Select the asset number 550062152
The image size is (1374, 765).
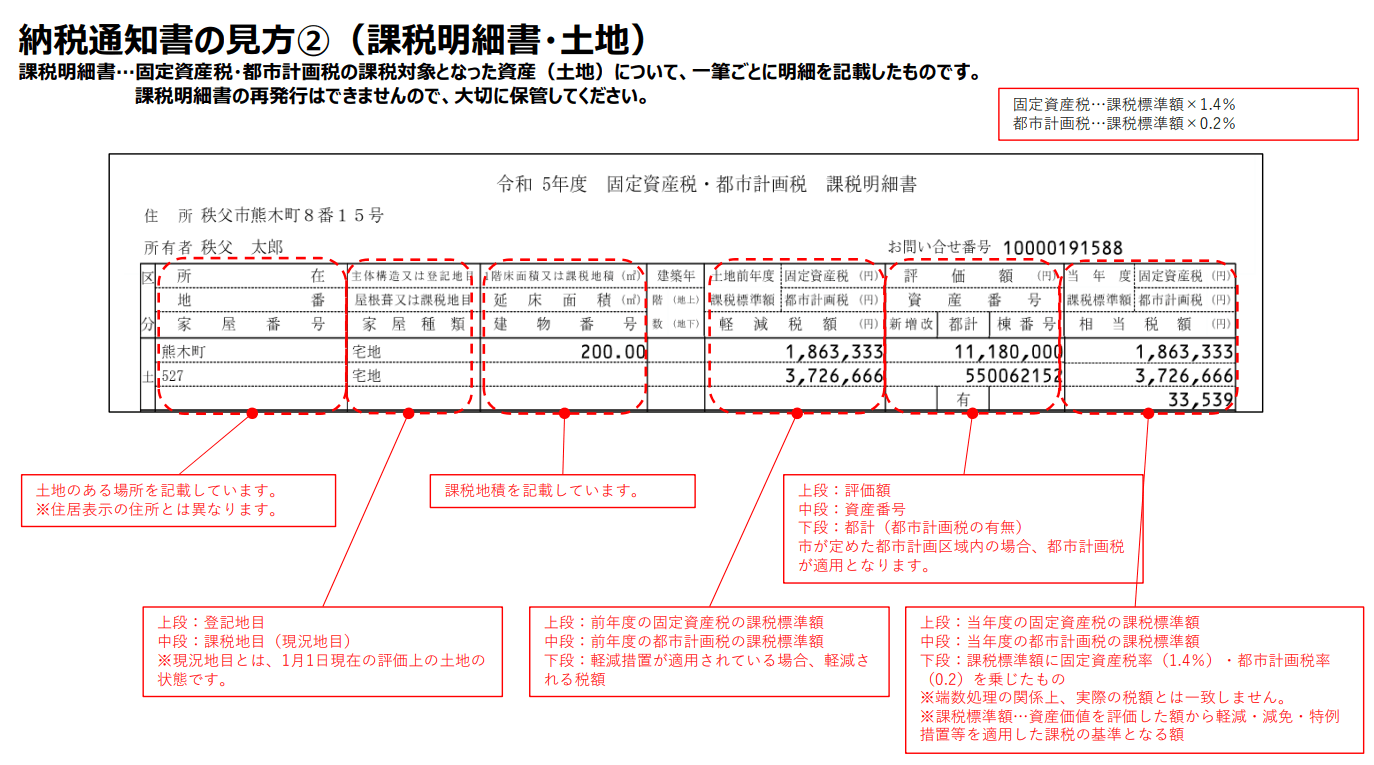click(1013, 376)
